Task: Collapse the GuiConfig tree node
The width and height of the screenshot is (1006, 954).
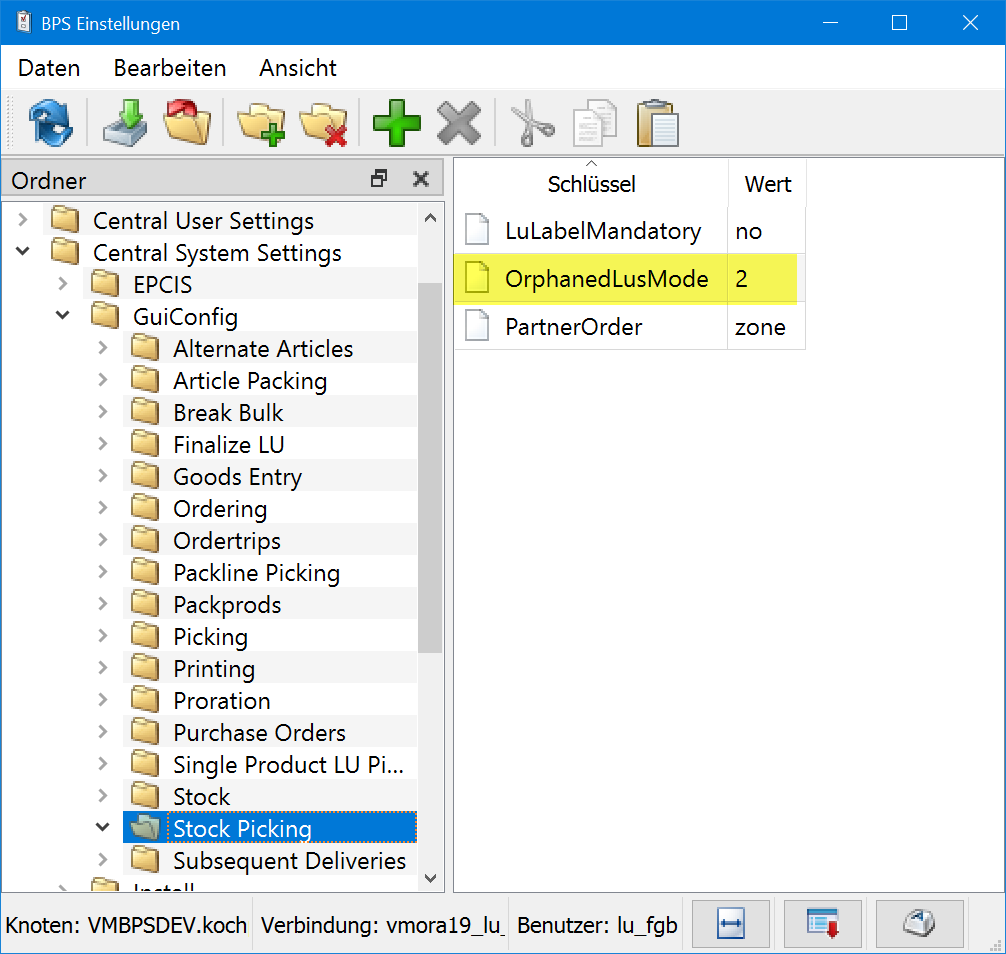Action: (63, 317)
